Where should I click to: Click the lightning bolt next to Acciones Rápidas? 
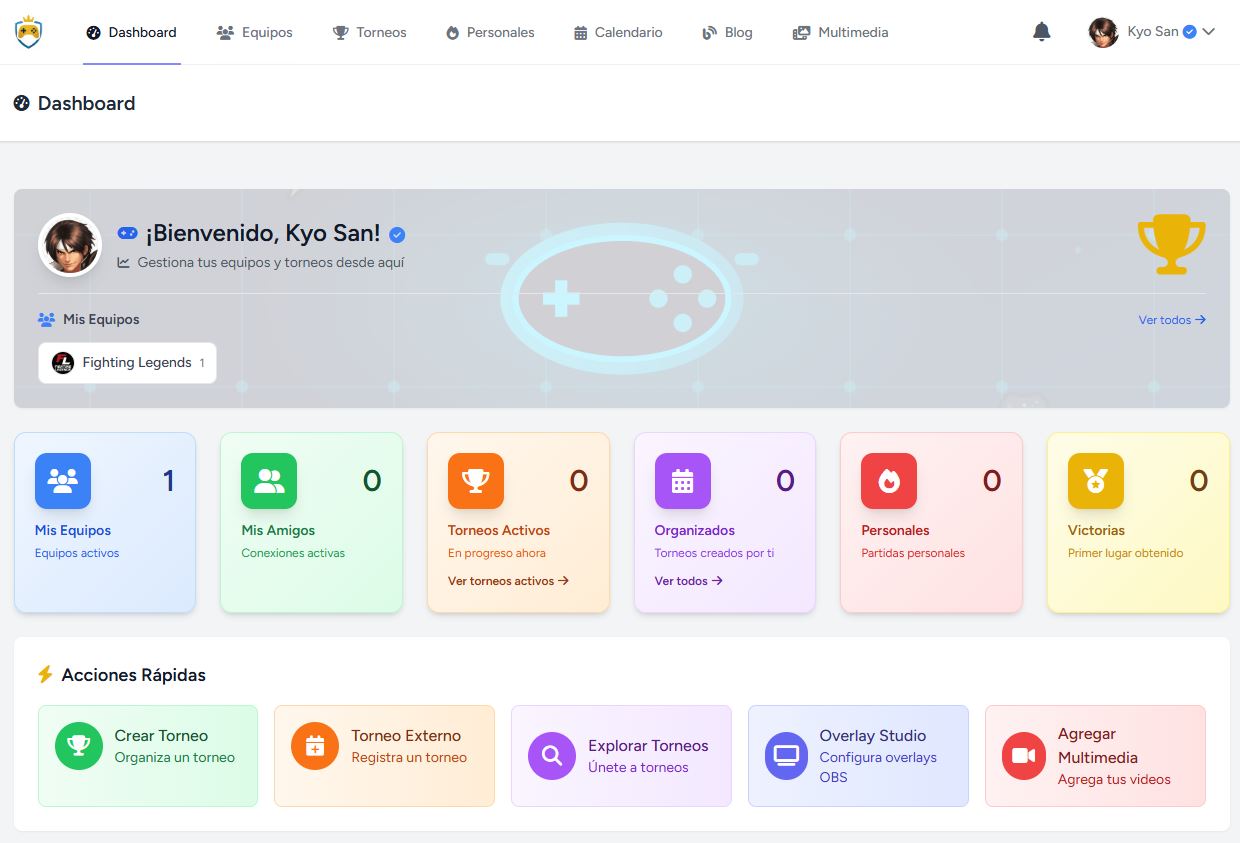click(45, 675)
